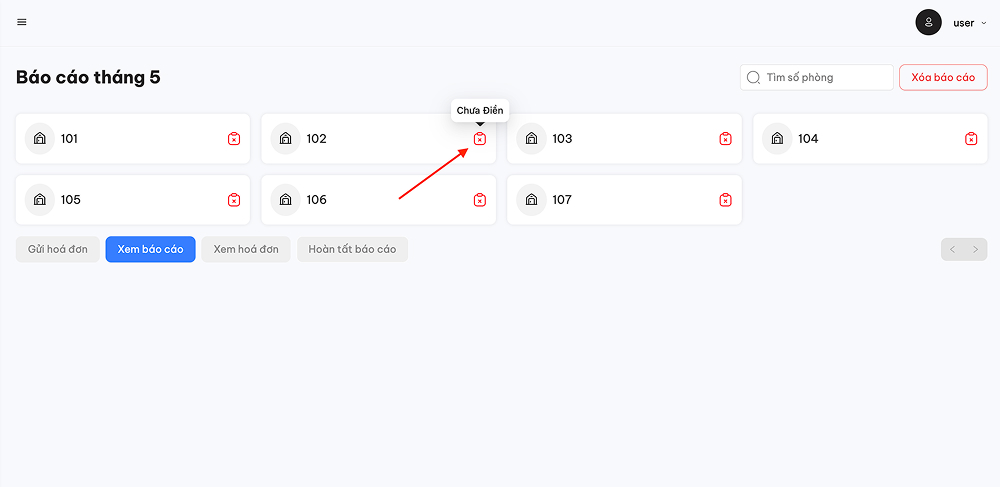Screen dimensions: 1000x487
Task: Go to the next page arrow
Action: [x=976, y=249]
